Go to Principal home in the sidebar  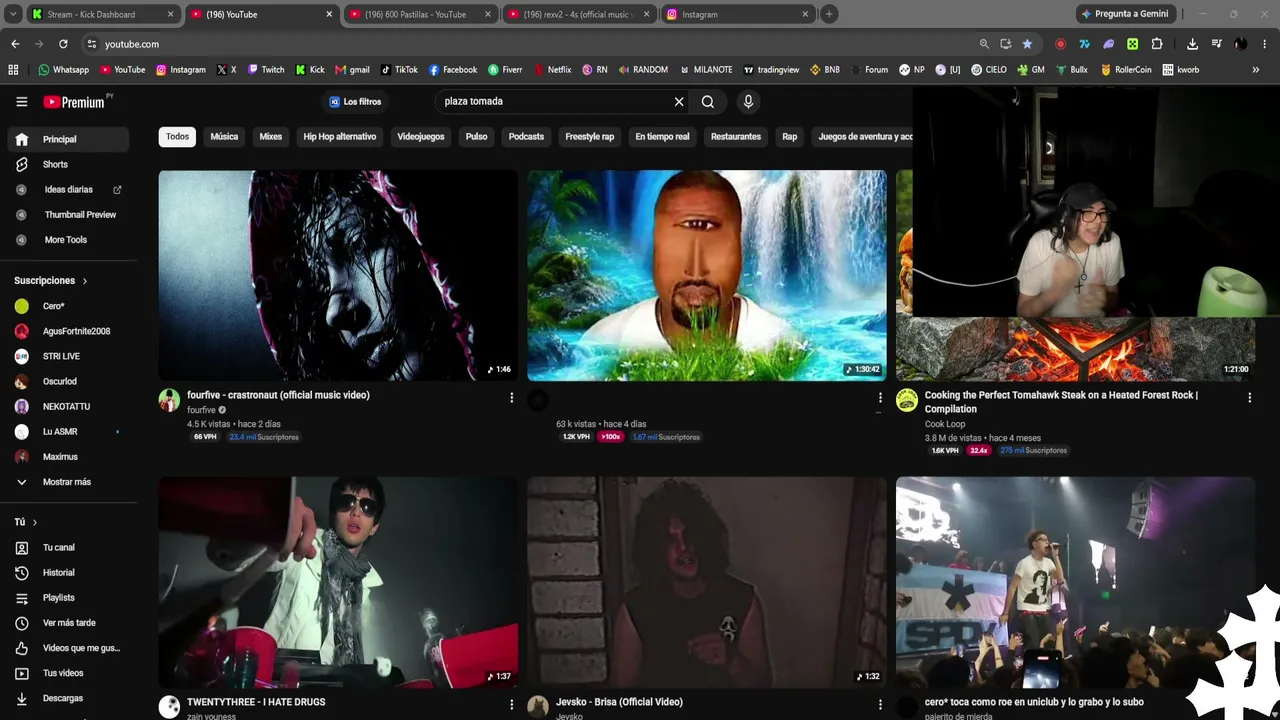point(70,139)
